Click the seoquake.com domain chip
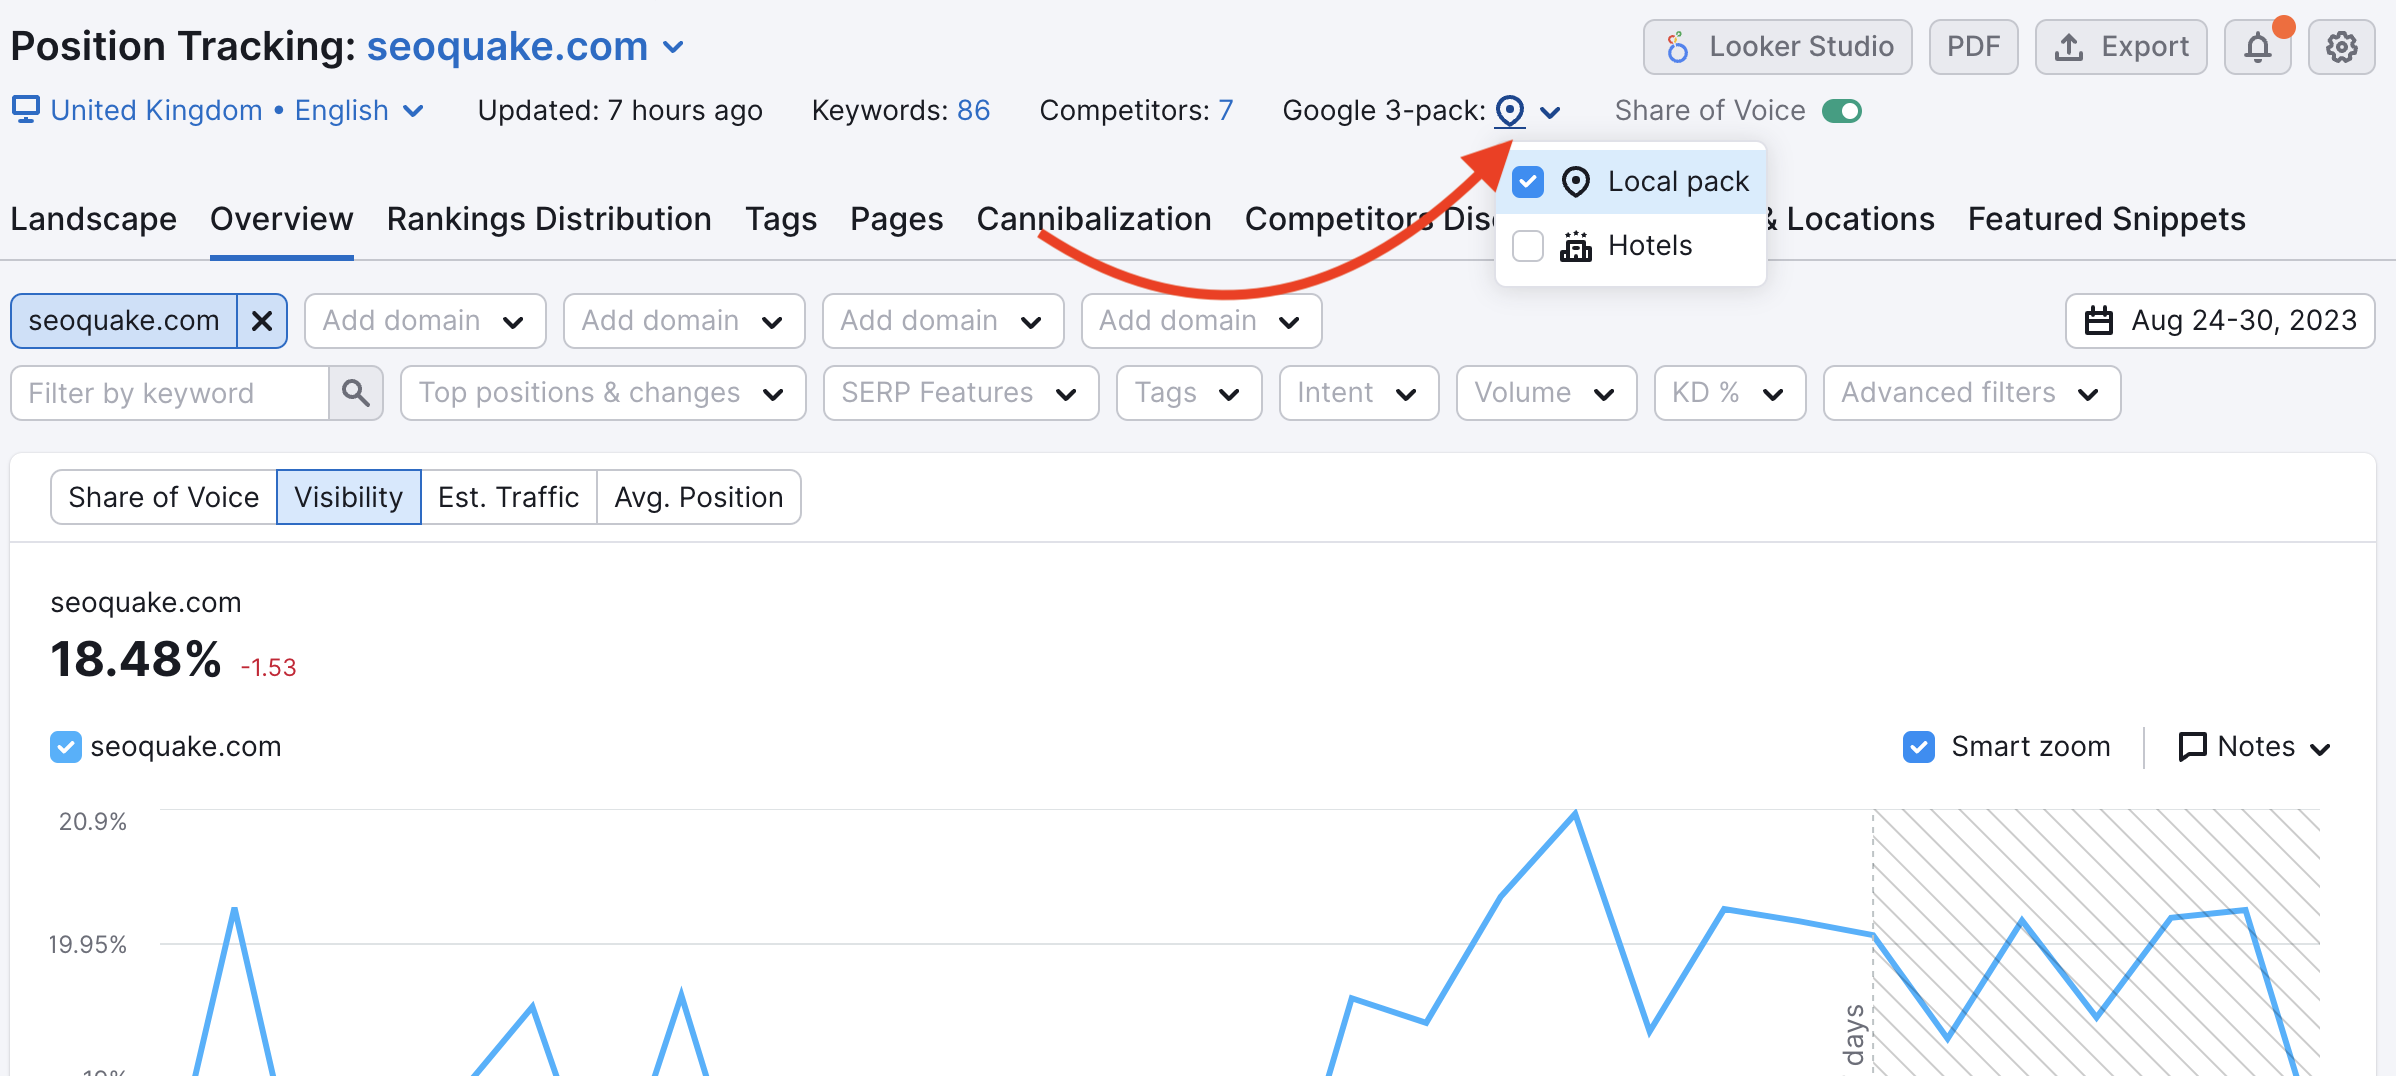 (x=124, y=321)
